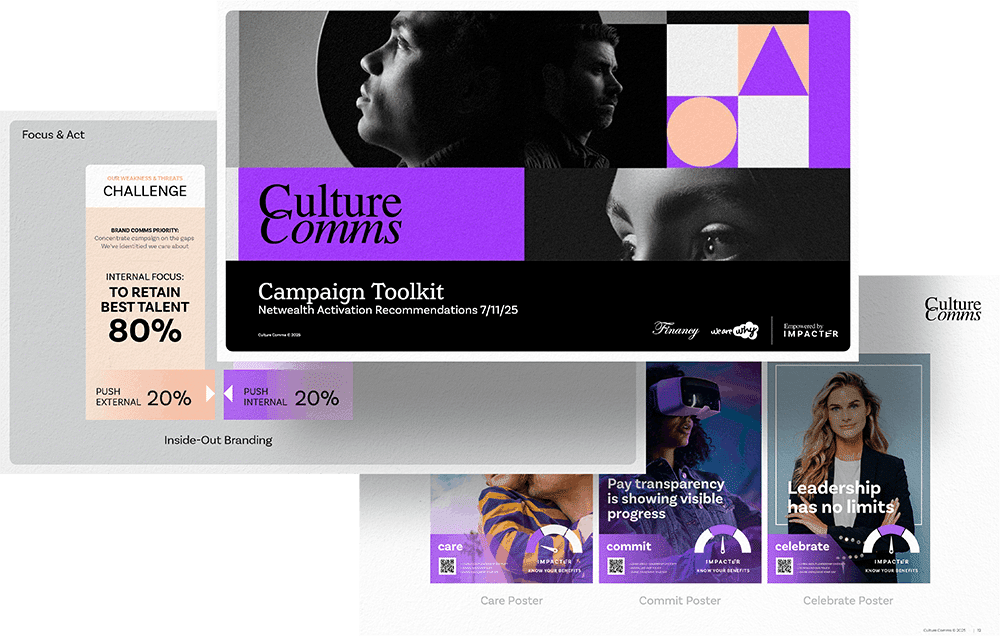The width and height of the screenshot is (1000, 636).
Task: Open the Commit Poster thumbnail
Action: [680, 472]
